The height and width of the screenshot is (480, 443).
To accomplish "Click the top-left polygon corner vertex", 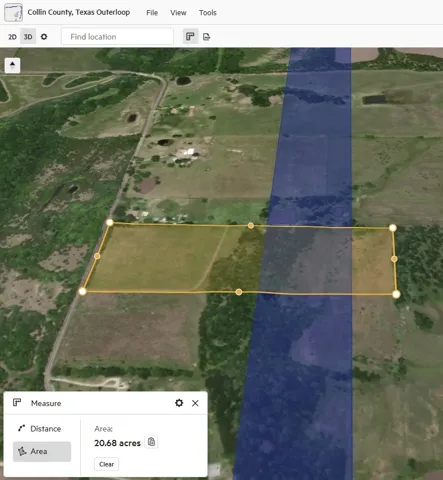I will pos(110,222).
